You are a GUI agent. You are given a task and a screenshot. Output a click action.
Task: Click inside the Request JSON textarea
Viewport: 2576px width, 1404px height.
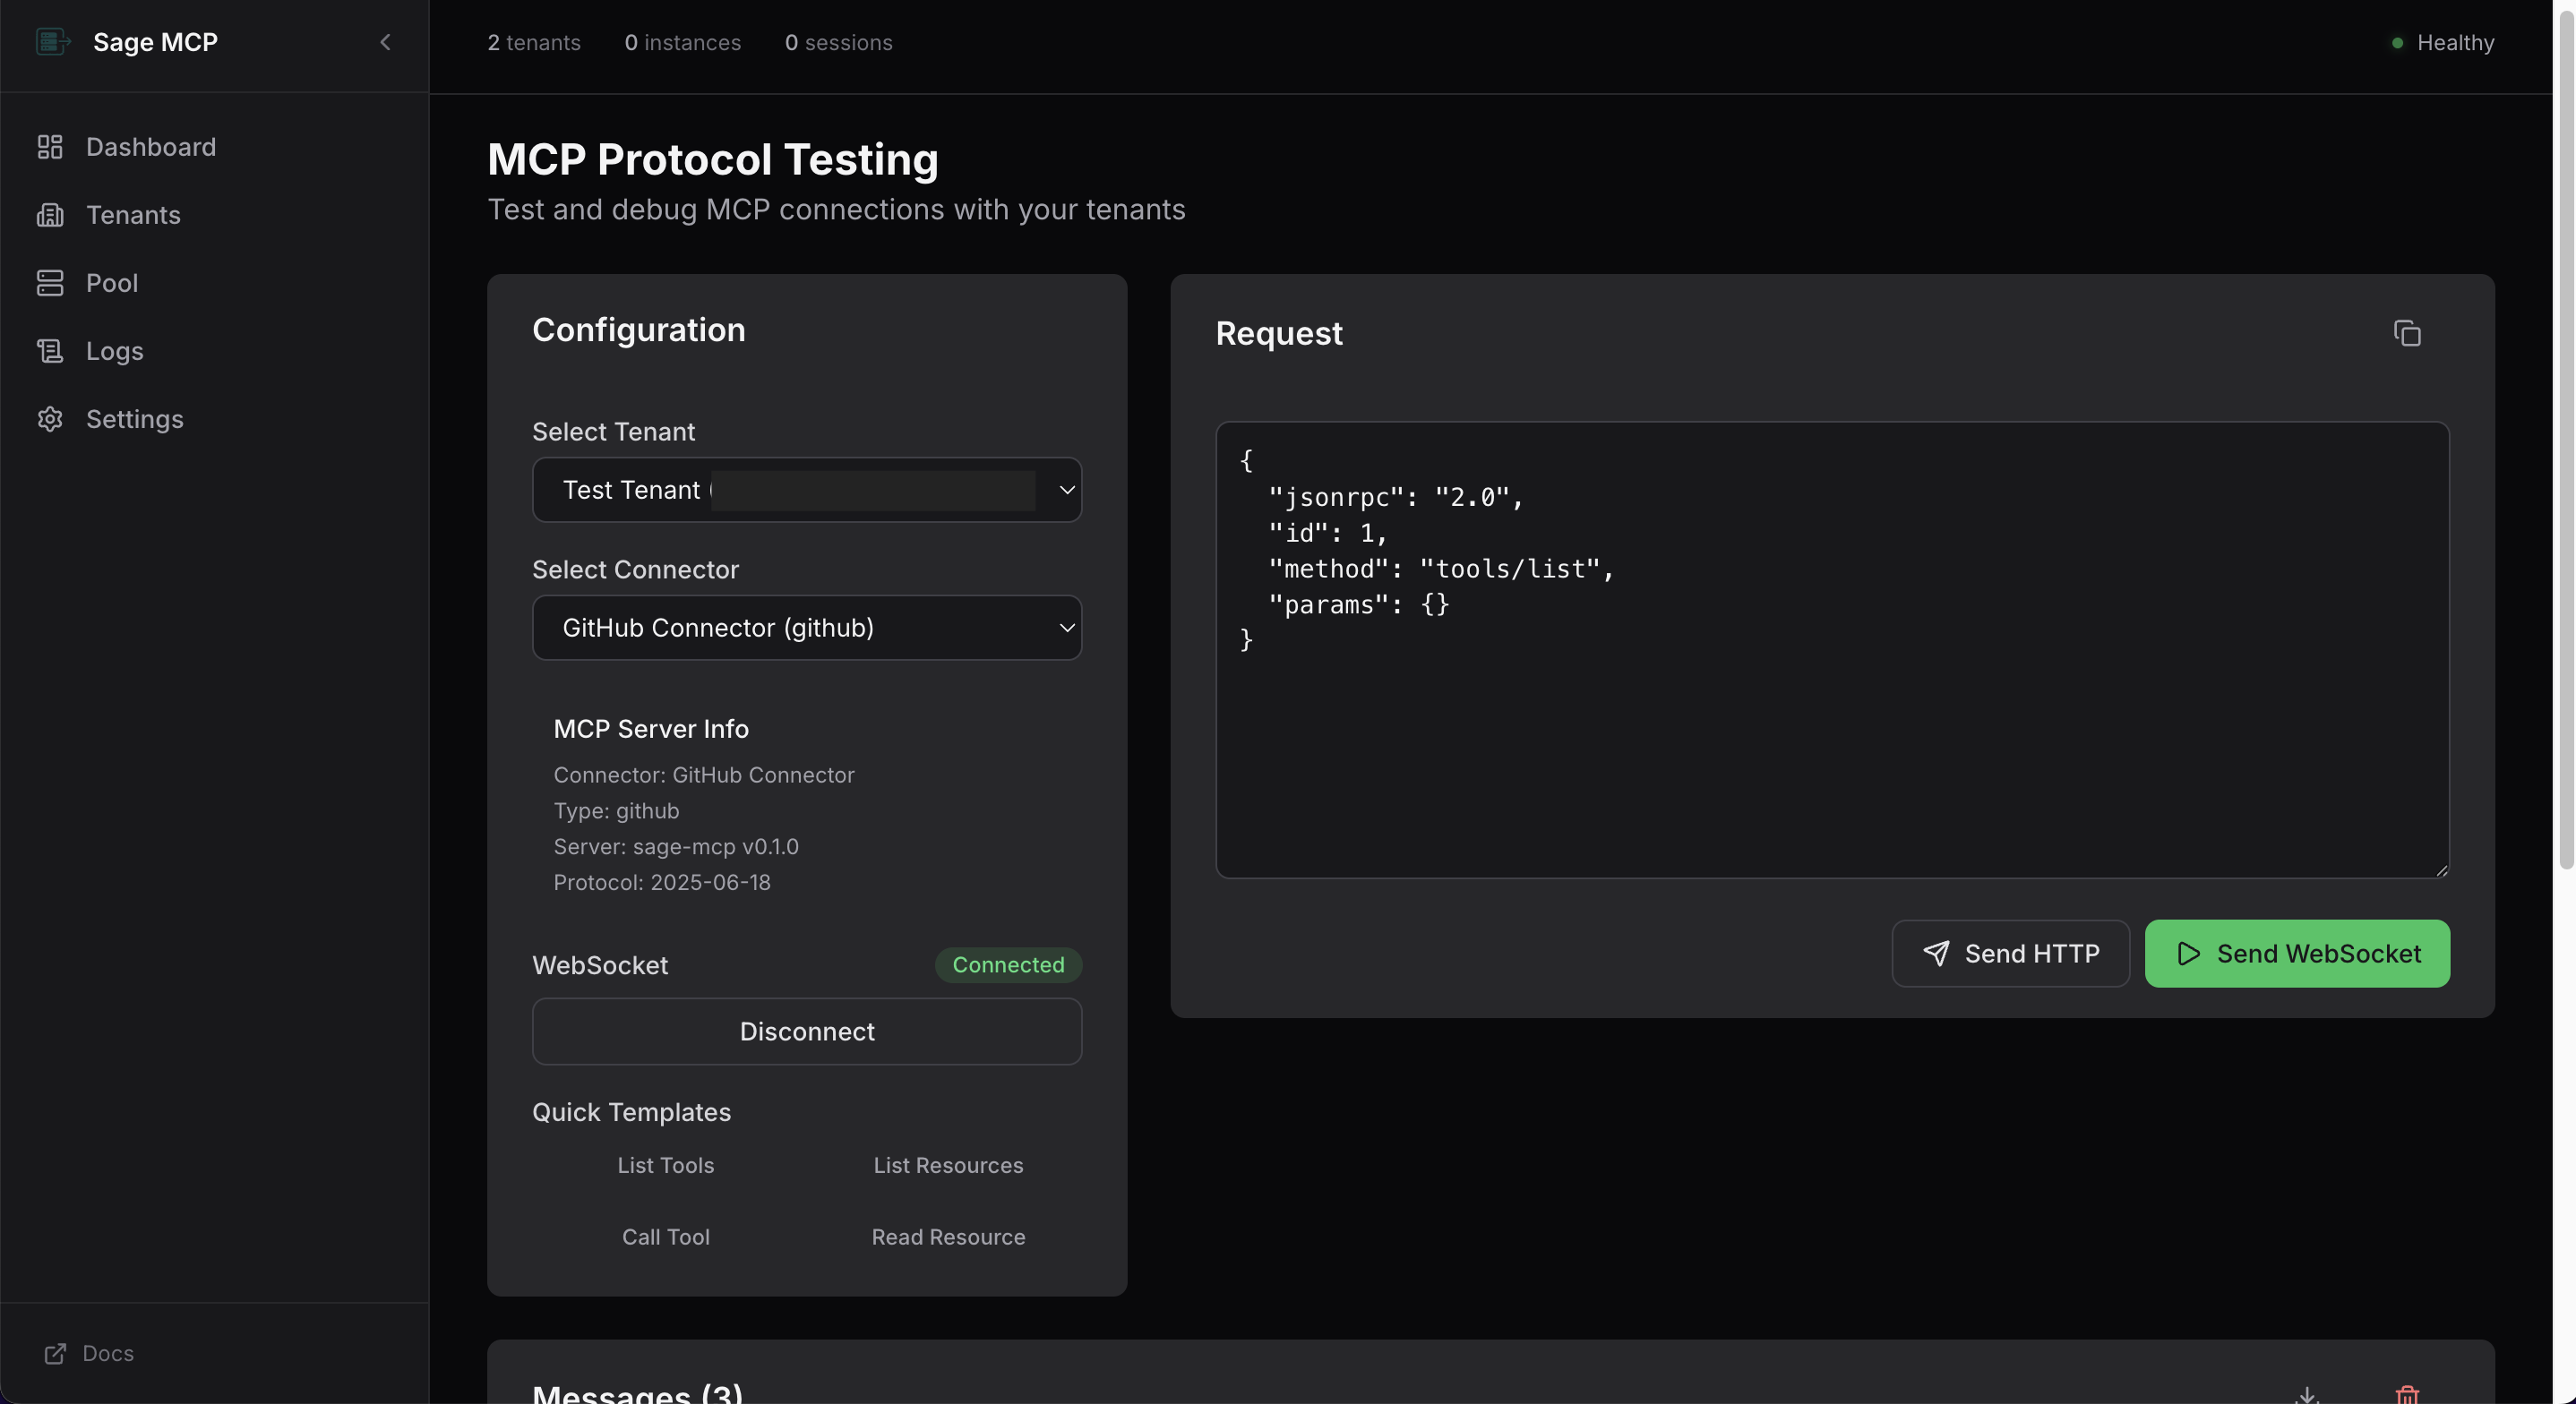(1832, 650)
